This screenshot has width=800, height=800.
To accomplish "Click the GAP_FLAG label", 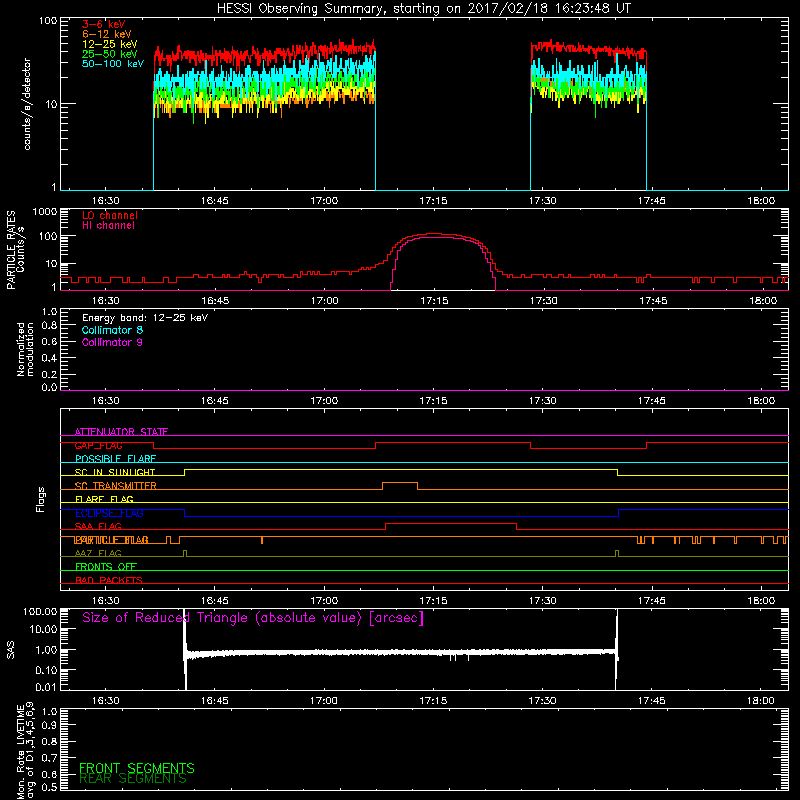I will 98,445.
